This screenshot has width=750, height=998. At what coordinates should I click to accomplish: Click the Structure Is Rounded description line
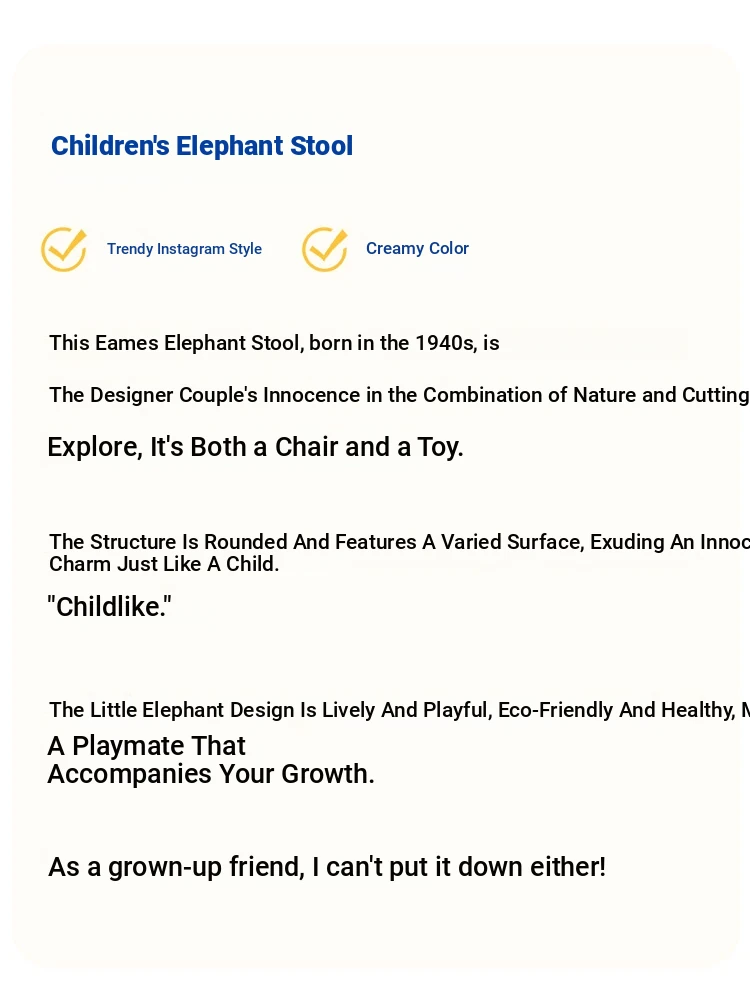pyautogui.click(x=399, y=542)
